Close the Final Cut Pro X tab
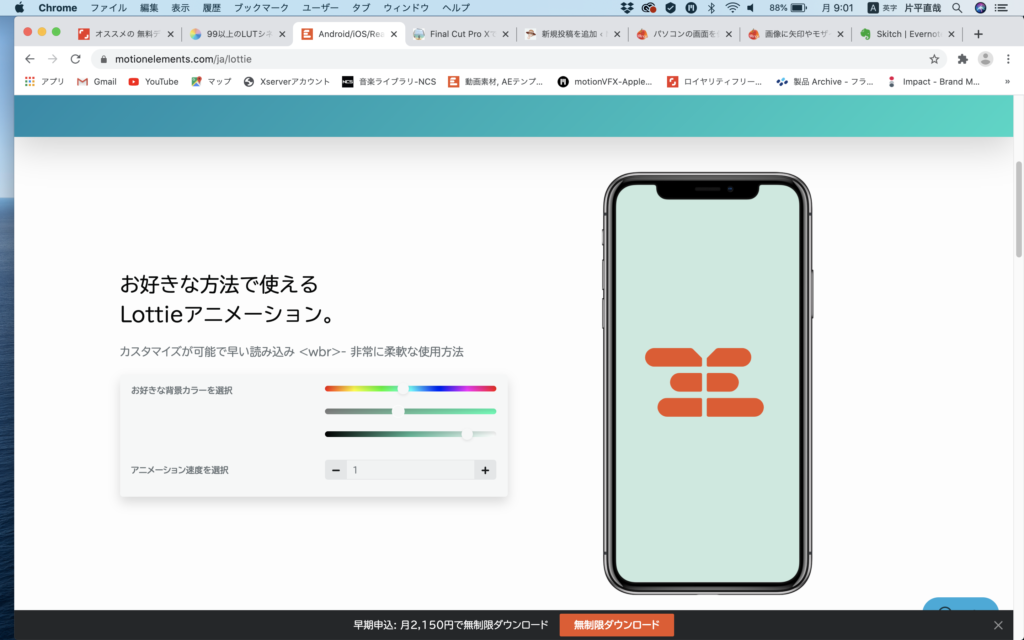Viewport: 1024px width, 640px height. pyautogui.click(x=505, y=34)
